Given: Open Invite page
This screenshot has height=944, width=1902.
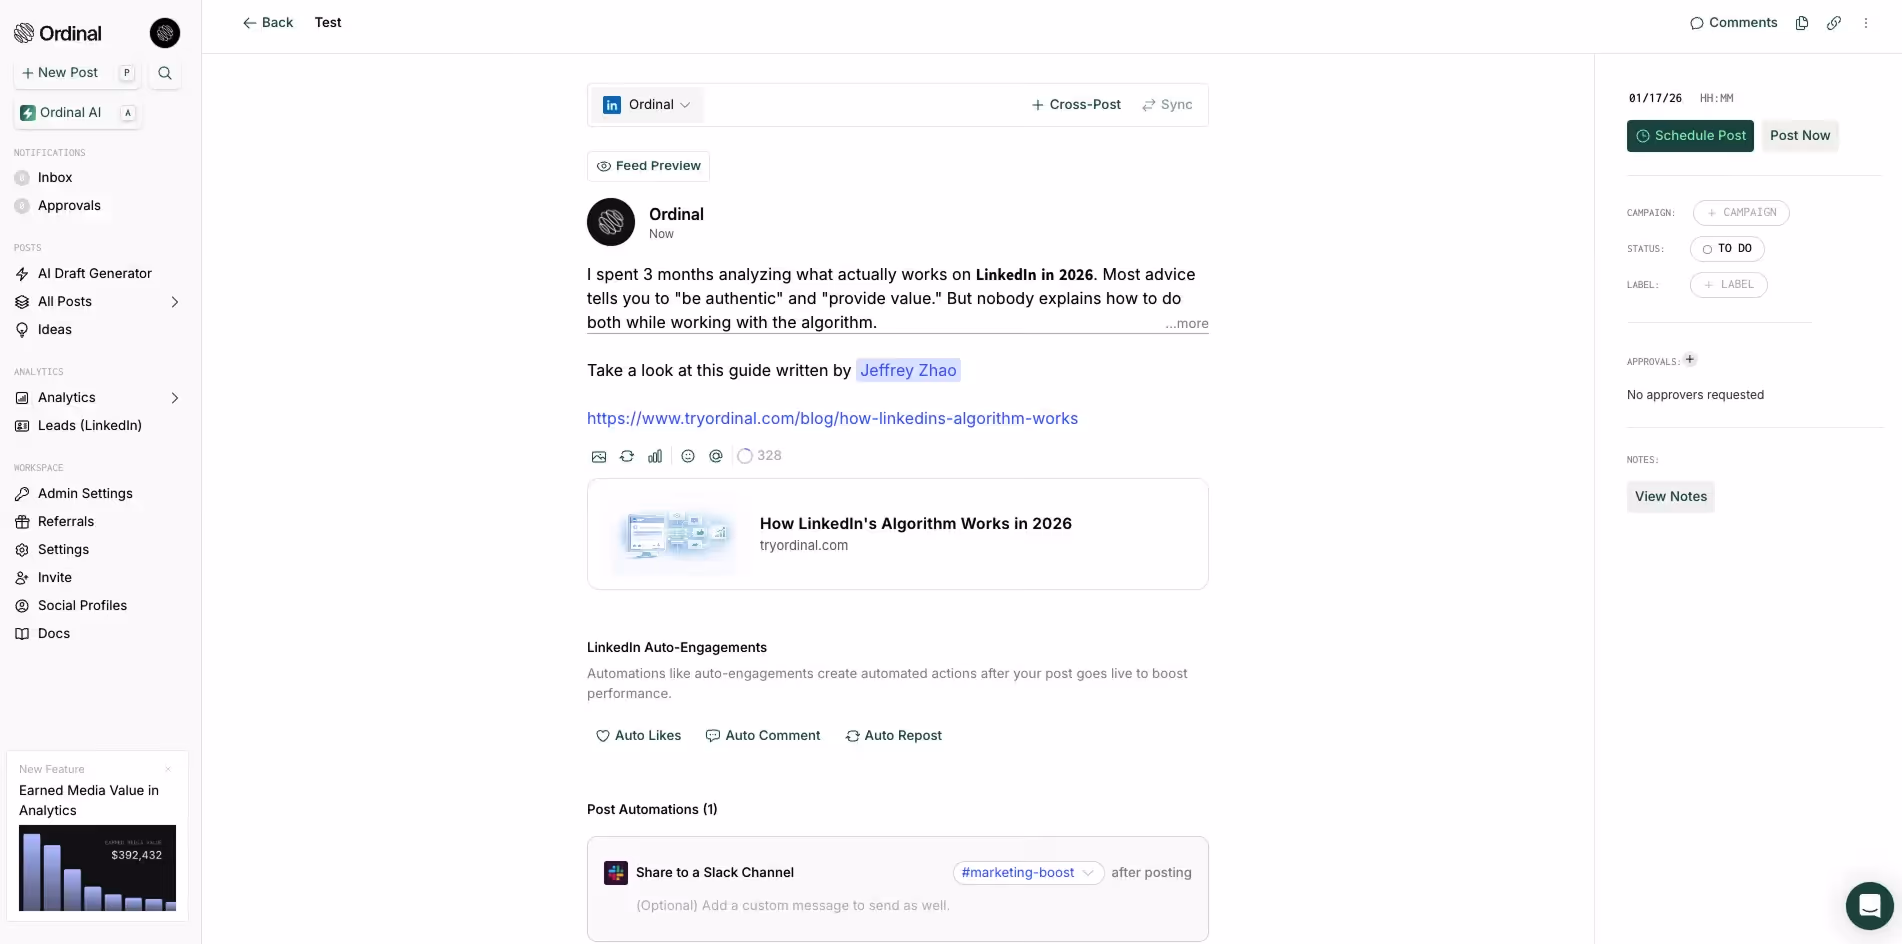Looking at the screenshot, I should (55, 578).
